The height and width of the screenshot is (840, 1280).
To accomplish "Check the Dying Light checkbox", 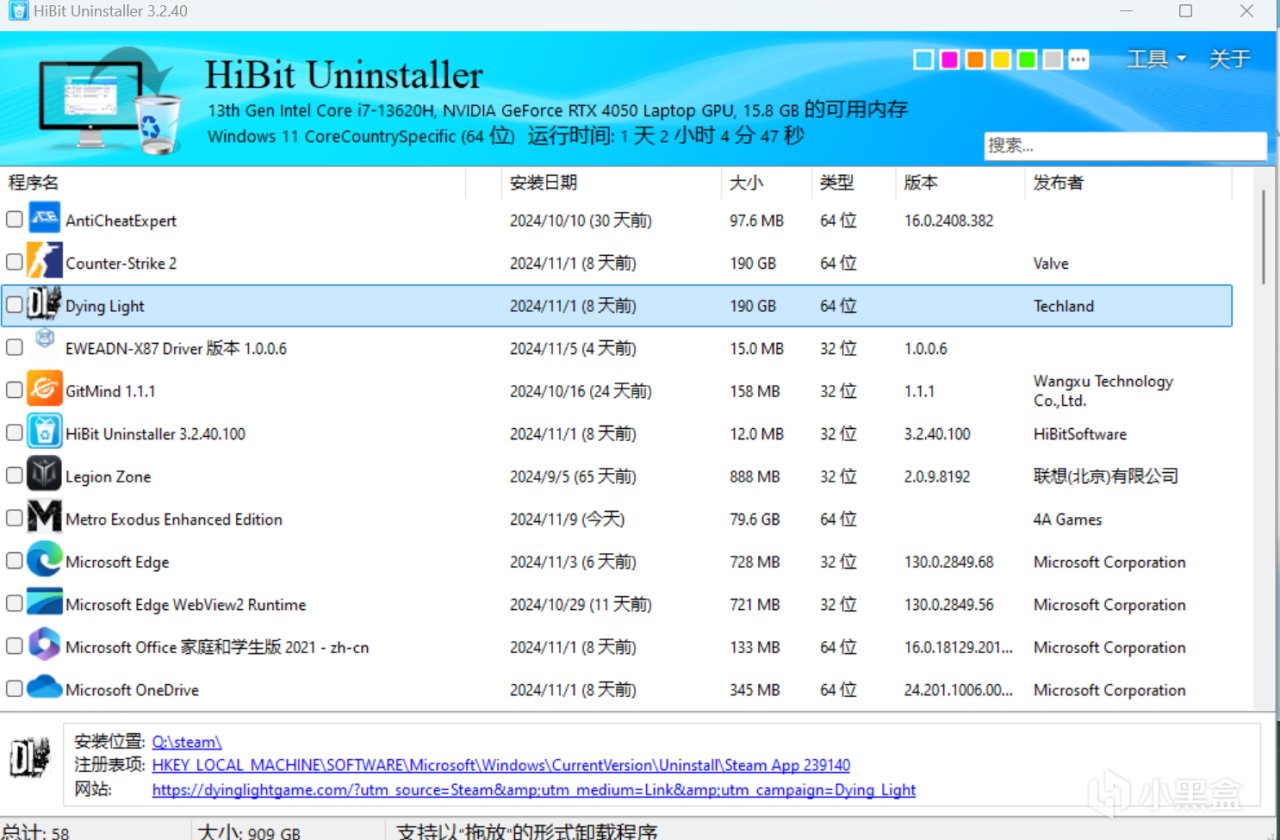I will pyautogui.click(x=14, y=305).
